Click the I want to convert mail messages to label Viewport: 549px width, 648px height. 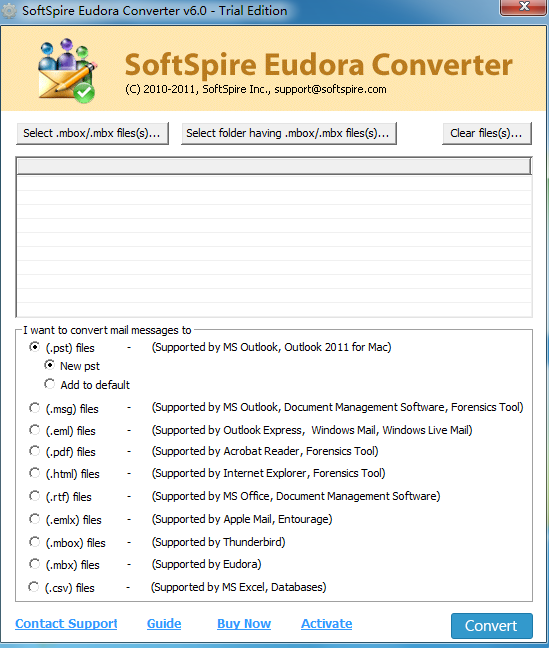(107, 330)
